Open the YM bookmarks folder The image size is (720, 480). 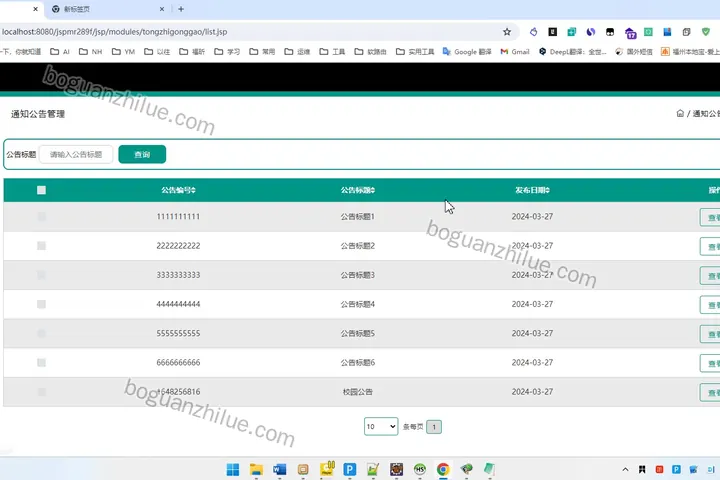click(x=124, y=51)
